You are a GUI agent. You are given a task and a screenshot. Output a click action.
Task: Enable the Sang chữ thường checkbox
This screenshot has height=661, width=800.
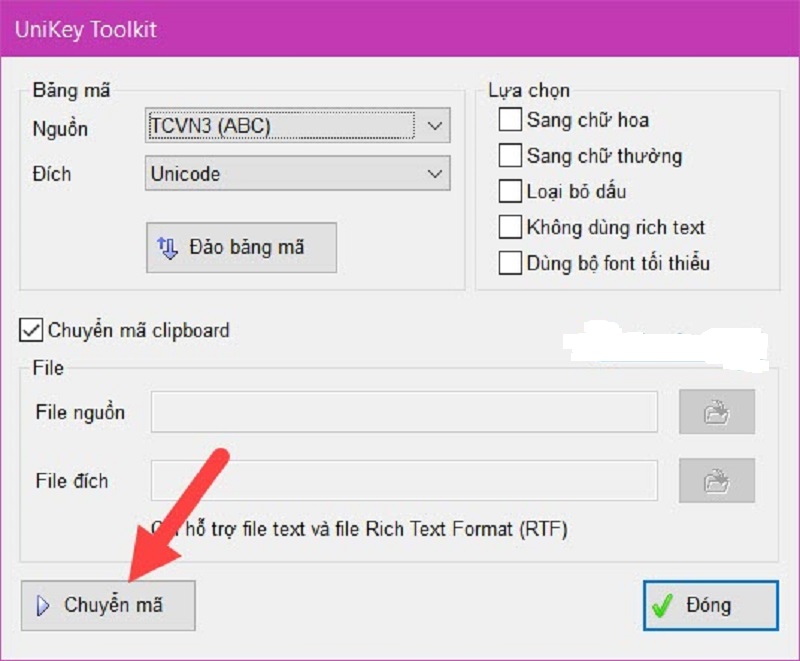pos(510,156)
